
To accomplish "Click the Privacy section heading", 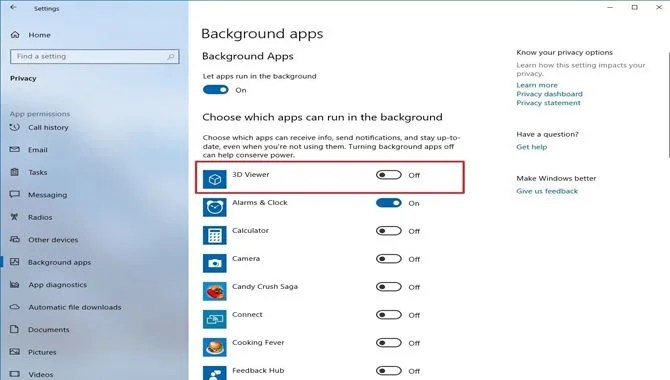I will click(x=23, y=79).
